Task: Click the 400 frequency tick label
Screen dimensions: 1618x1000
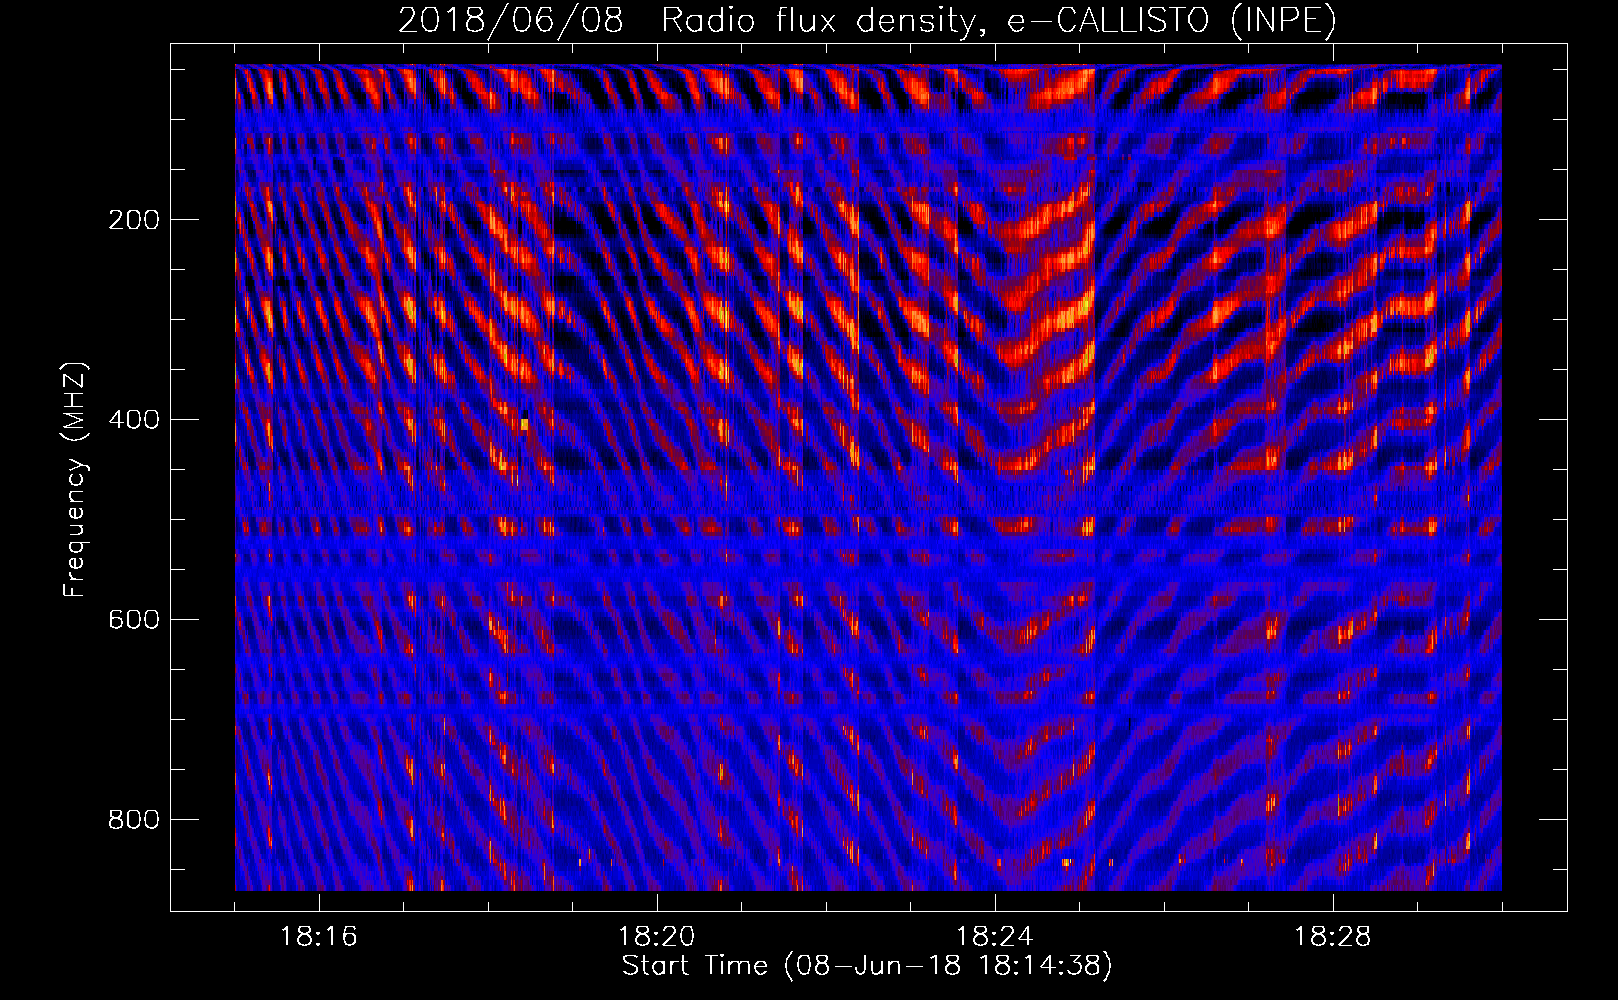Action: (134, 420)
